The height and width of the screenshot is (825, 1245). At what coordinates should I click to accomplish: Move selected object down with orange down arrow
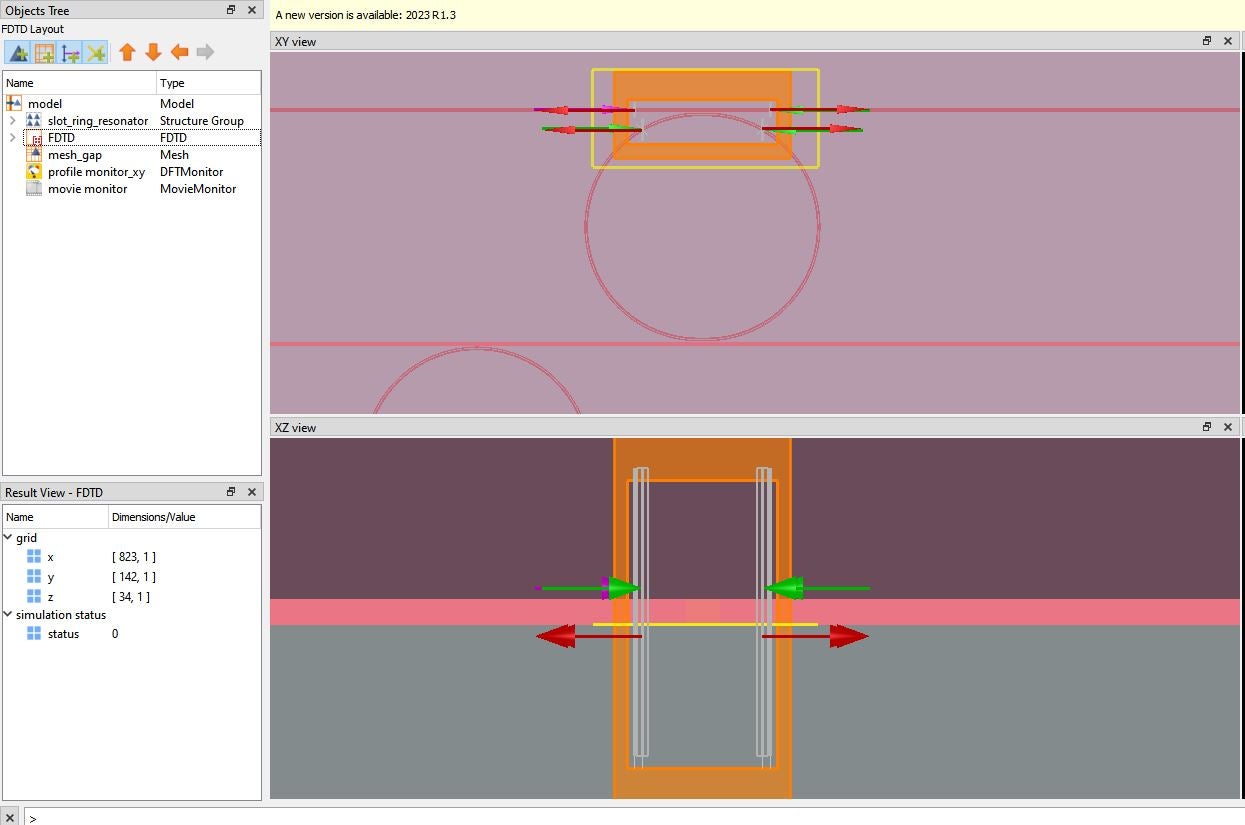tap(153, 52)
